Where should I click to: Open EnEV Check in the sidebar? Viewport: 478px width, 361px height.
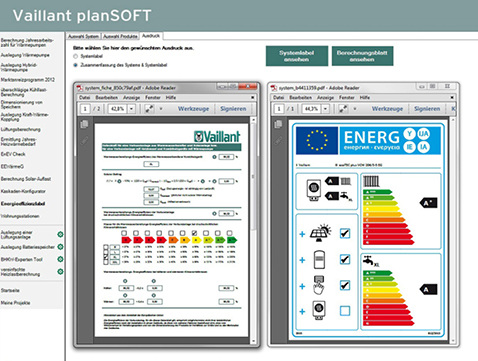pyautogui.click(x=13, y=154)
